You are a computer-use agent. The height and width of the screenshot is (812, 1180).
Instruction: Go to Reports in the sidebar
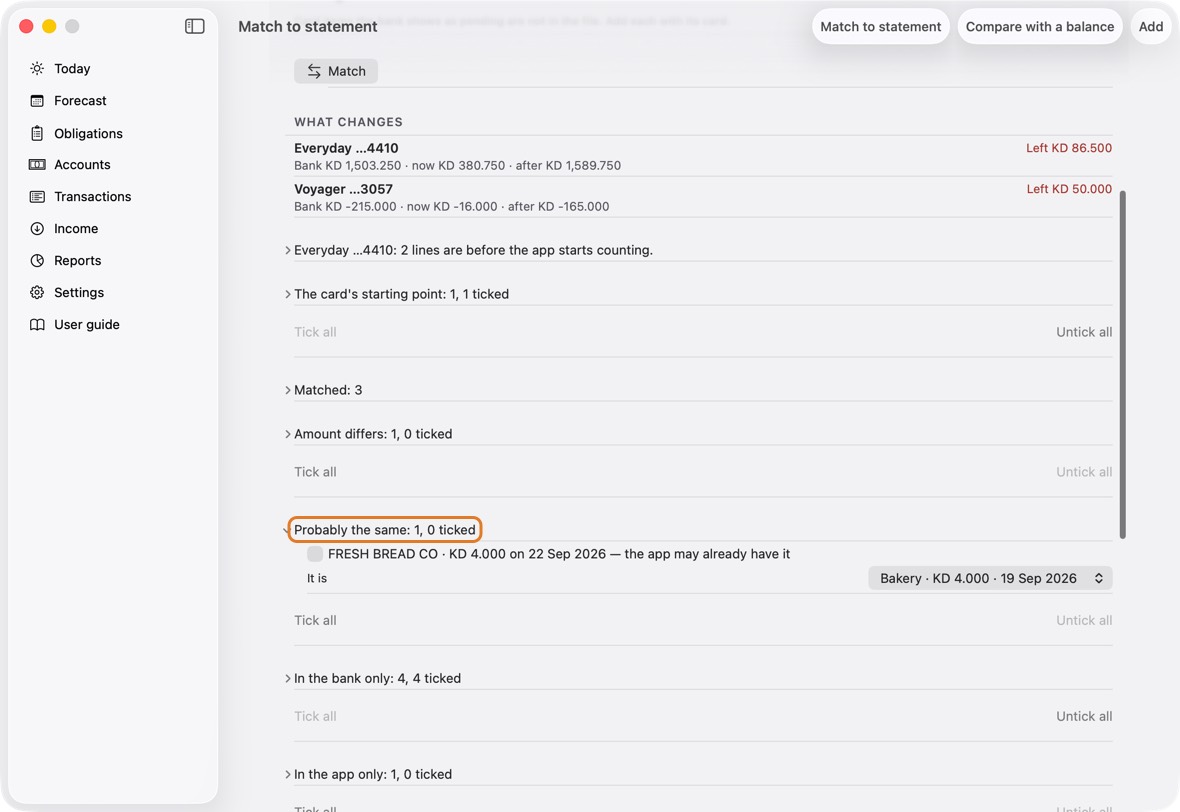pos(77,260)
